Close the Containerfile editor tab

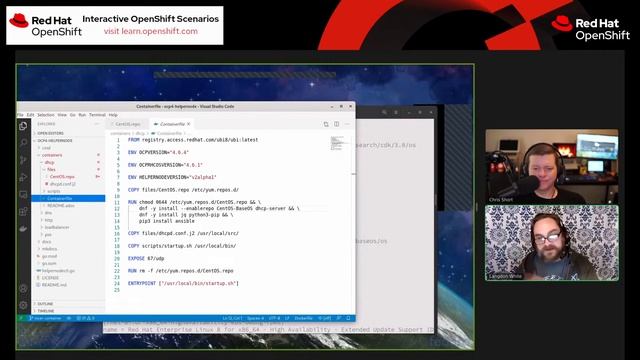[x=189, y=124]
